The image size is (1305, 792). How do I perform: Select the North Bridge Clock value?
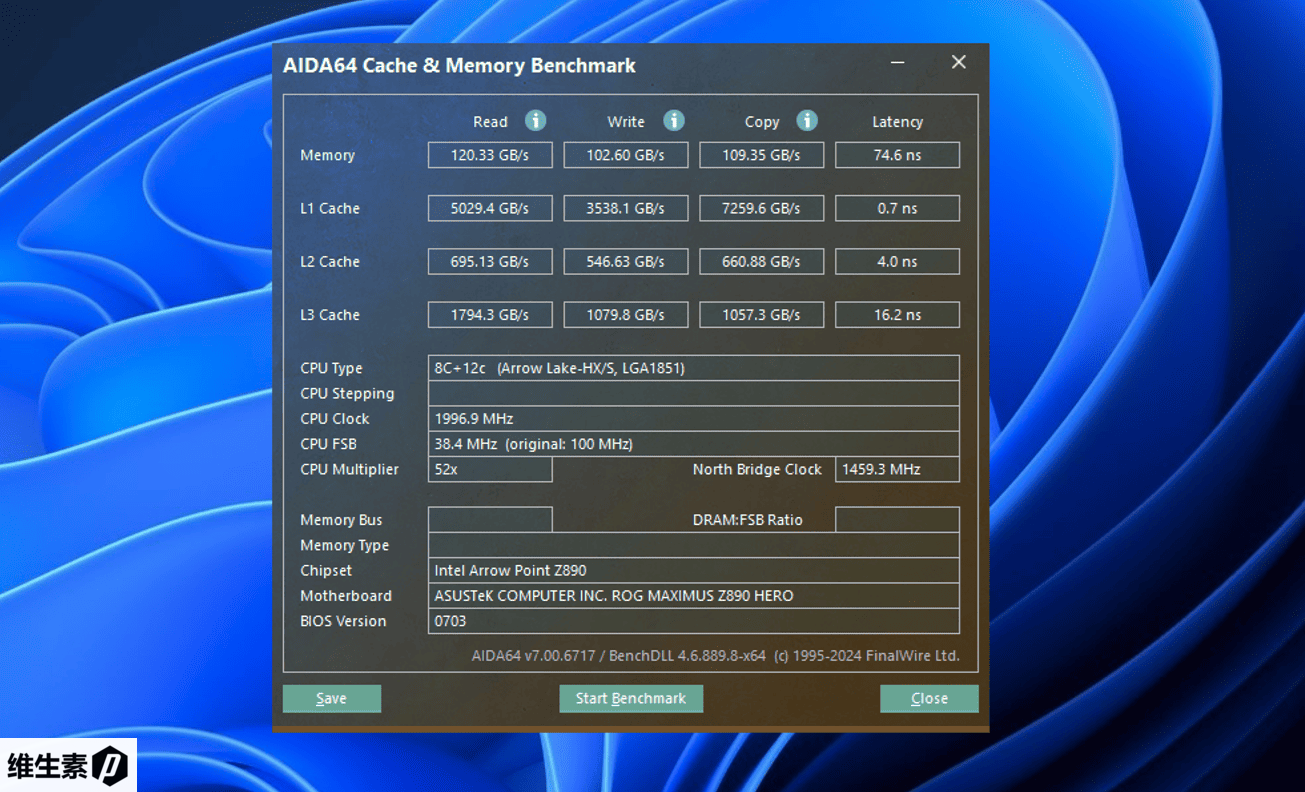tap(897, 469)
